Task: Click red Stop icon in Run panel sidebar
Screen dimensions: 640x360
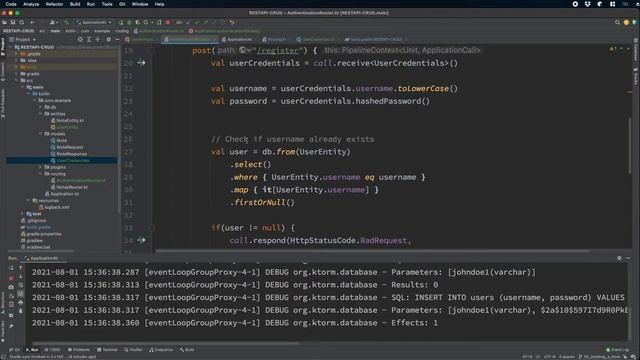Action: click(x=11, y=278)
